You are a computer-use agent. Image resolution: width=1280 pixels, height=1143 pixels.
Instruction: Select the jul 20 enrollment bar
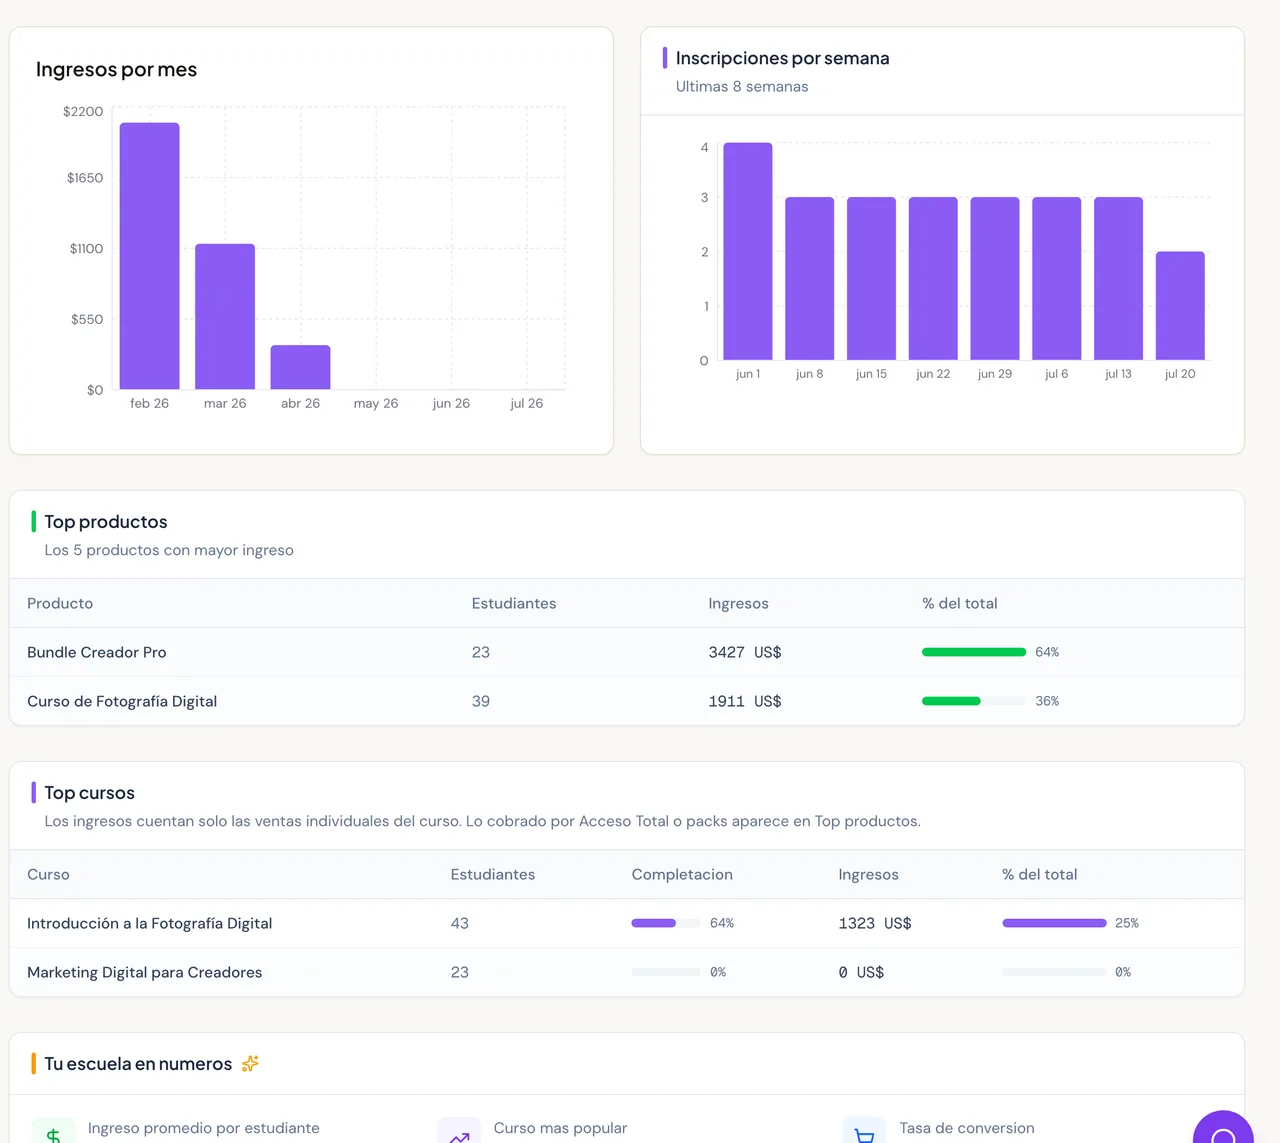click(1180, 305)
